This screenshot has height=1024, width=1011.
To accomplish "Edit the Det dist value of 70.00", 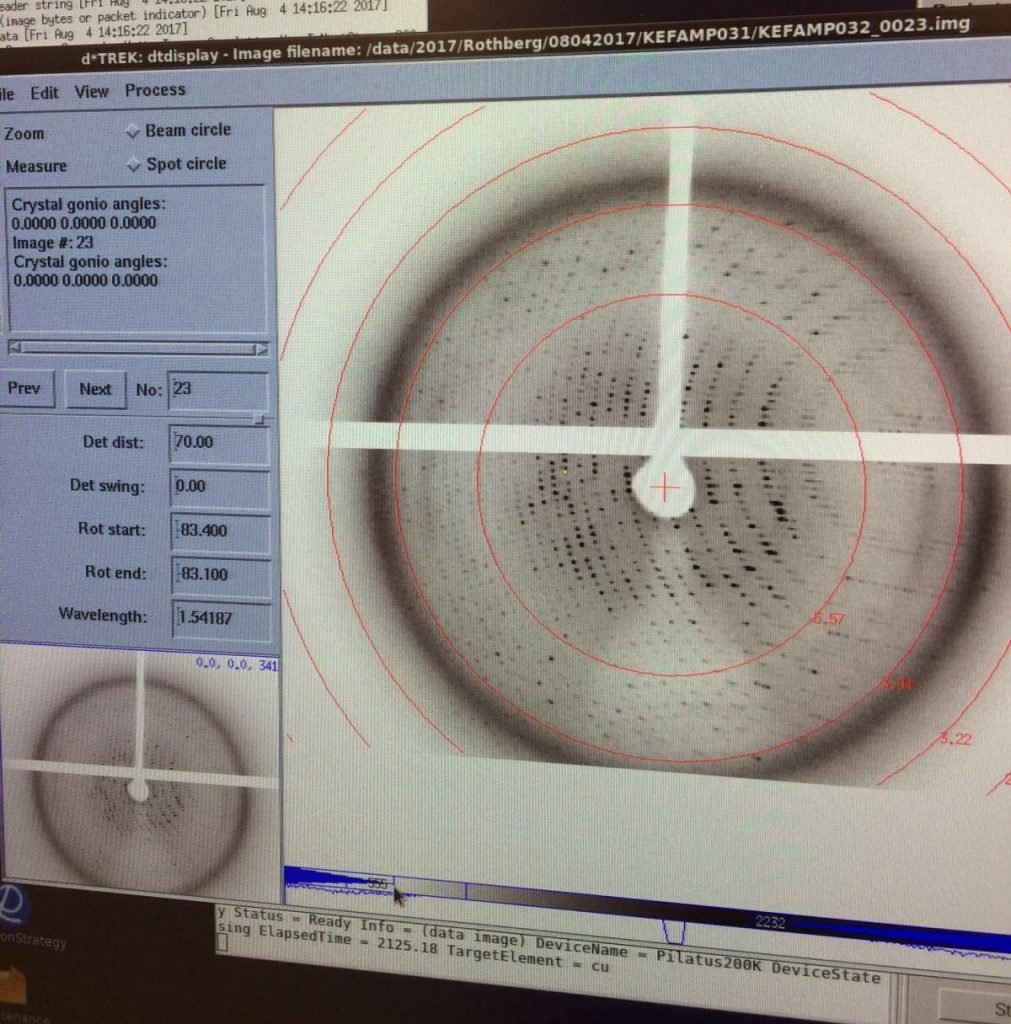I will click(218, 442).
